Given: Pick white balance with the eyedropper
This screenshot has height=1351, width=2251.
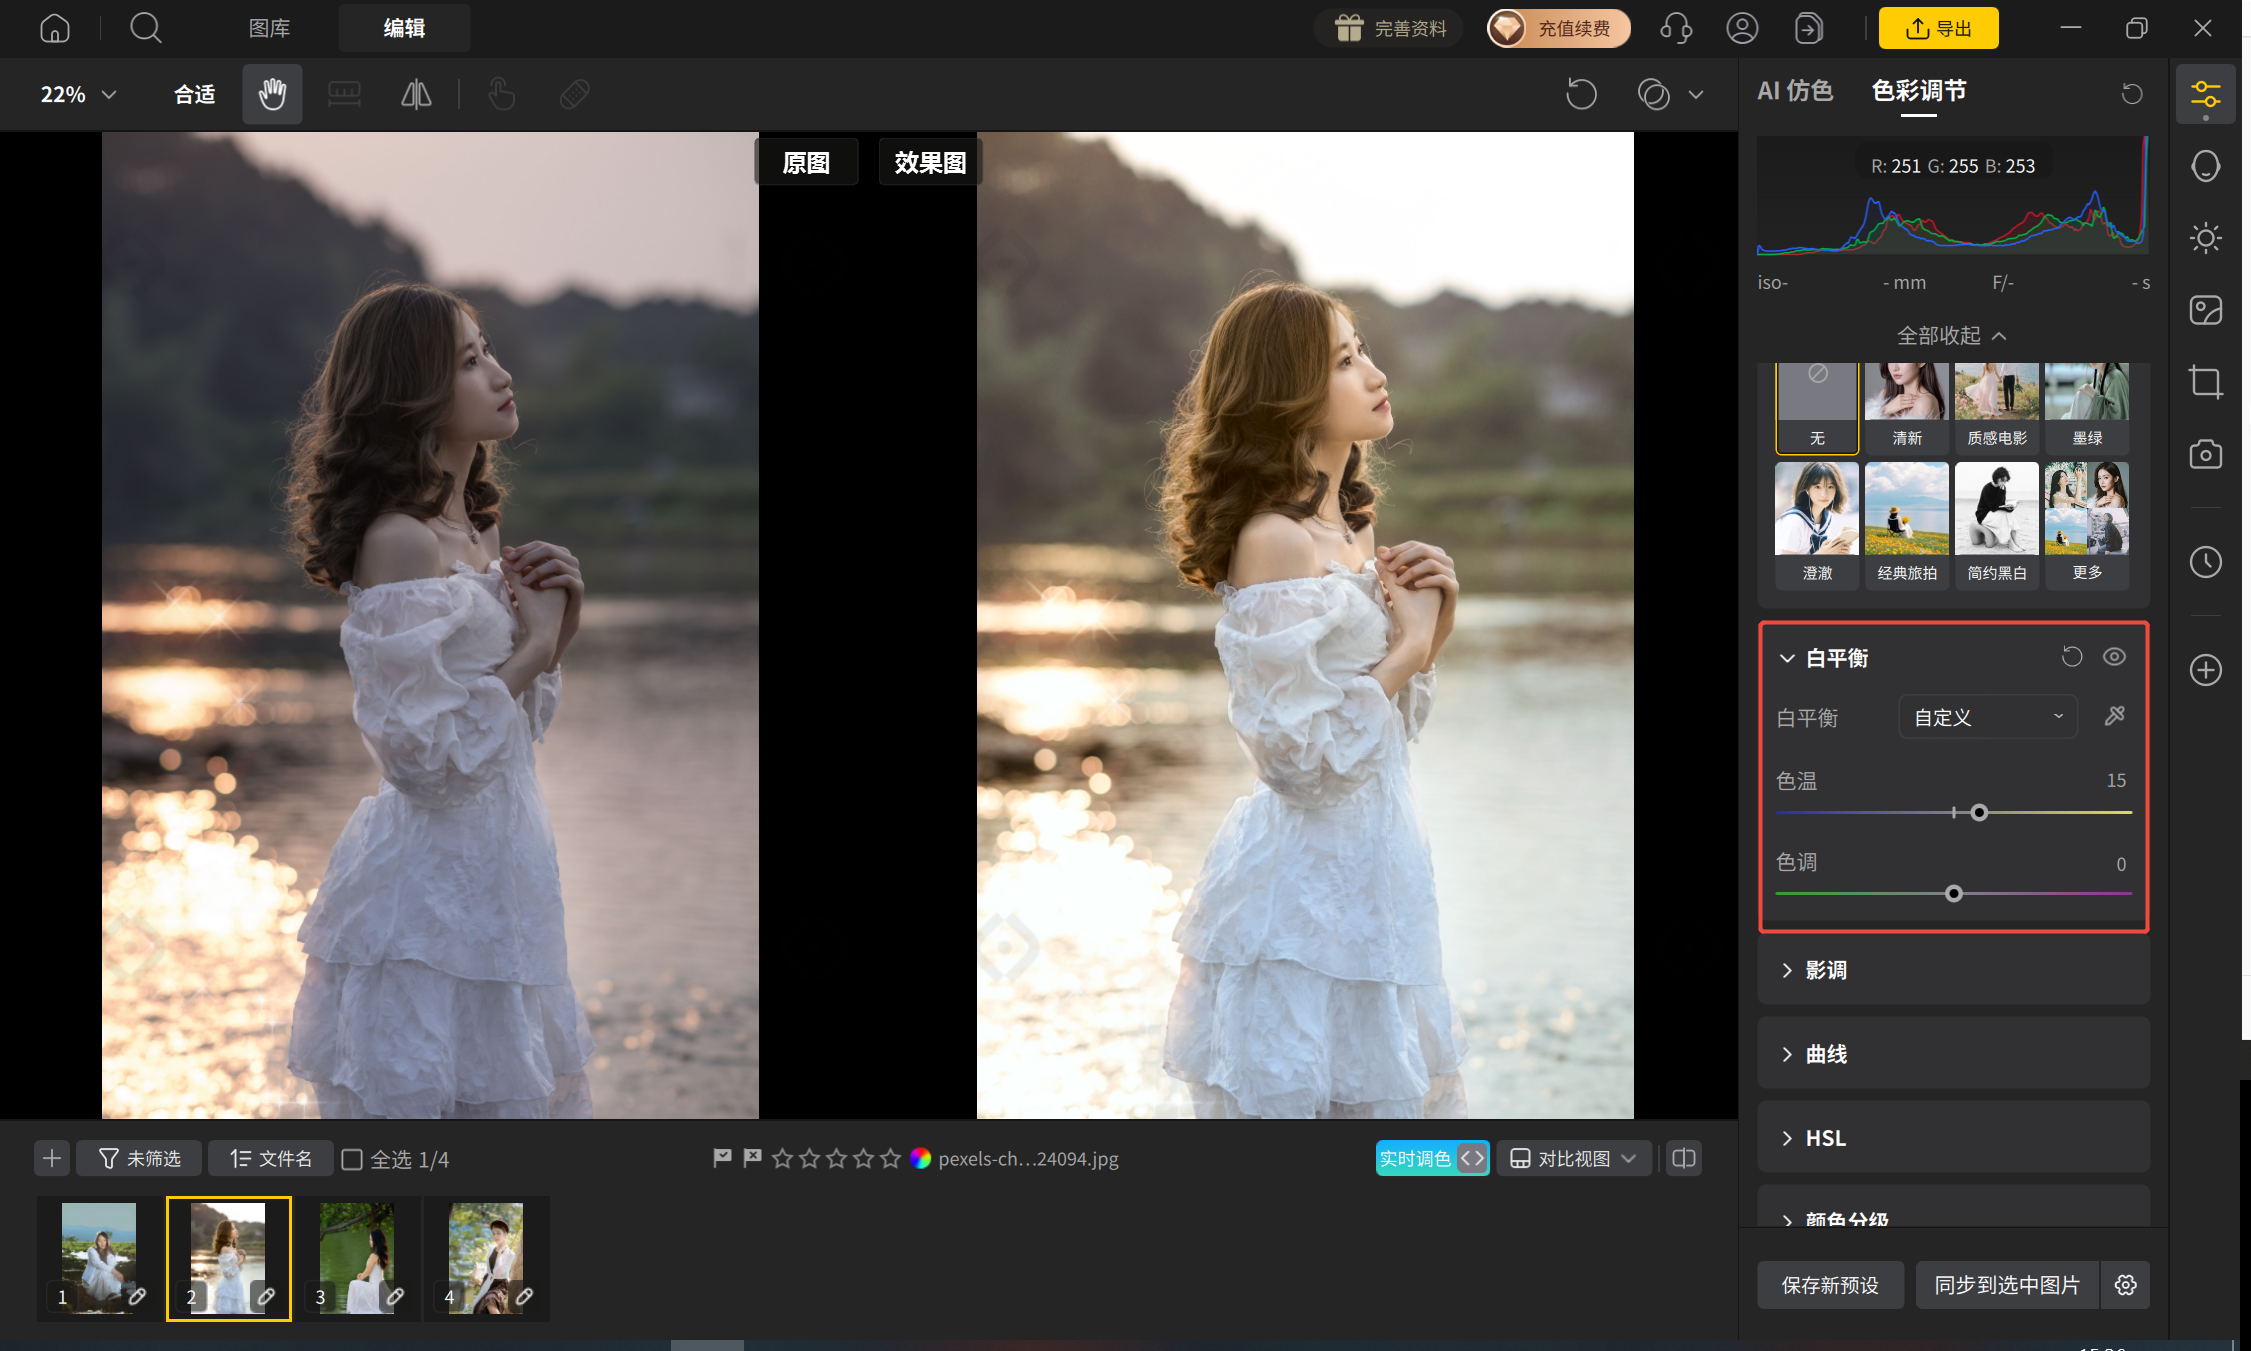Looking at the screenshot, I should point(2114,716).
